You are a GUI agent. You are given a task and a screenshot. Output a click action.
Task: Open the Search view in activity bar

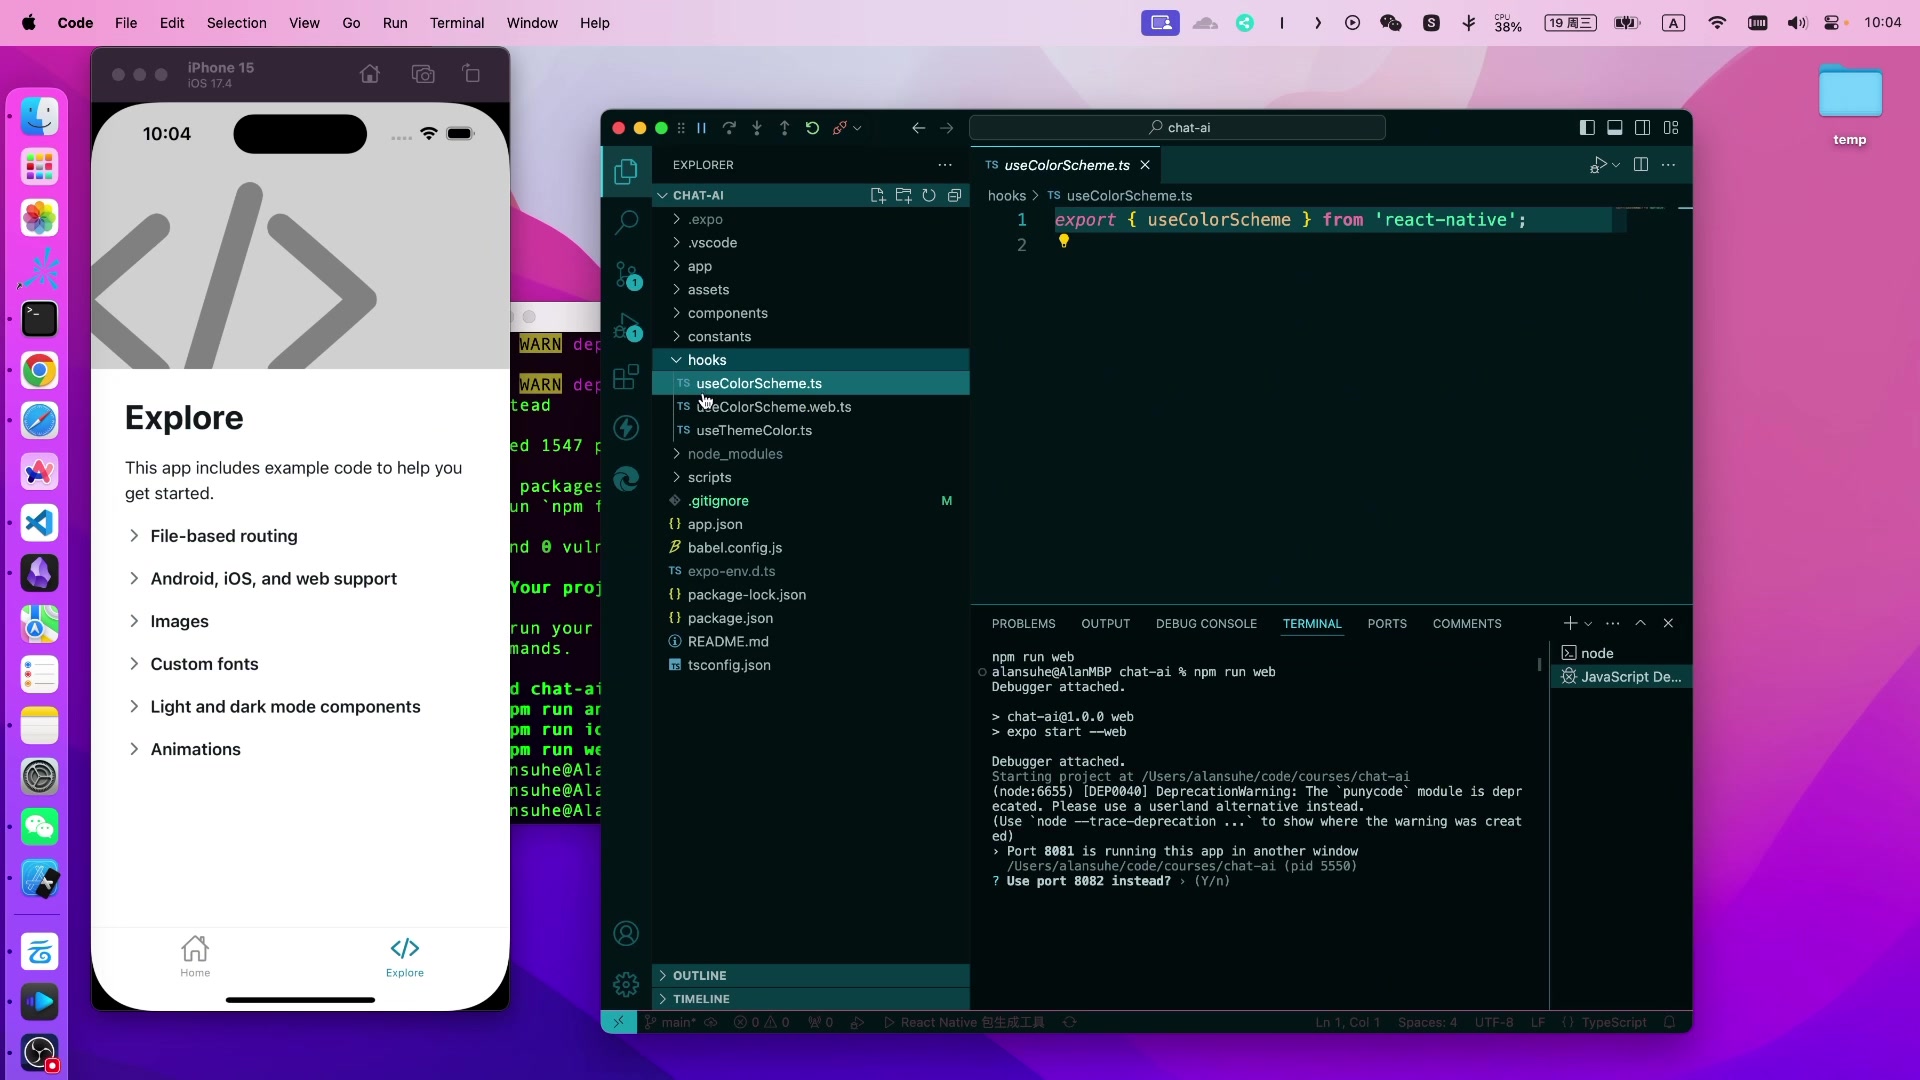pyautogui.click(x=626, y=222)
